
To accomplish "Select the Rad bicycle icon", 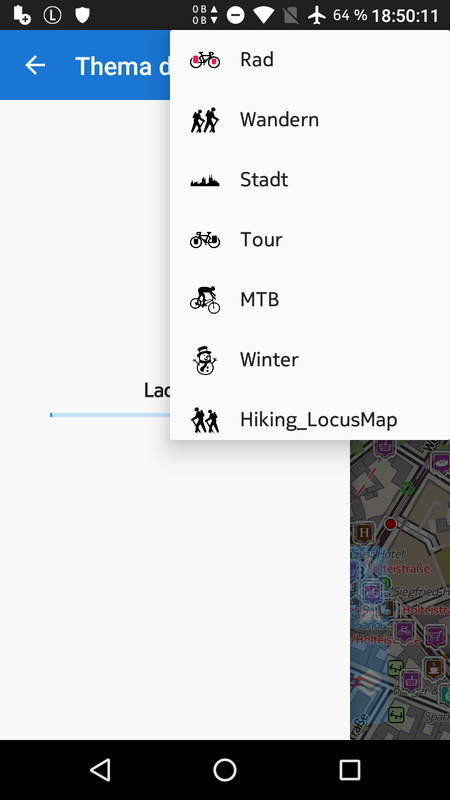I will pyautogui.click(x=205, y=60).
